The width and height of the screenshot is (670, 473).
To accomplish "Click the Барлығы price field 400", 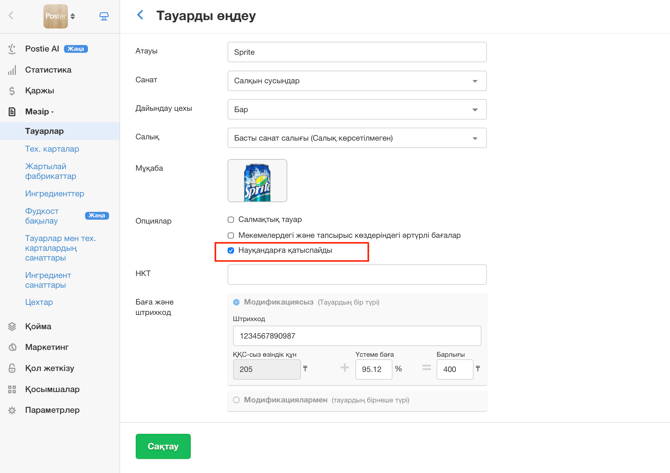I will coord(455,369).
